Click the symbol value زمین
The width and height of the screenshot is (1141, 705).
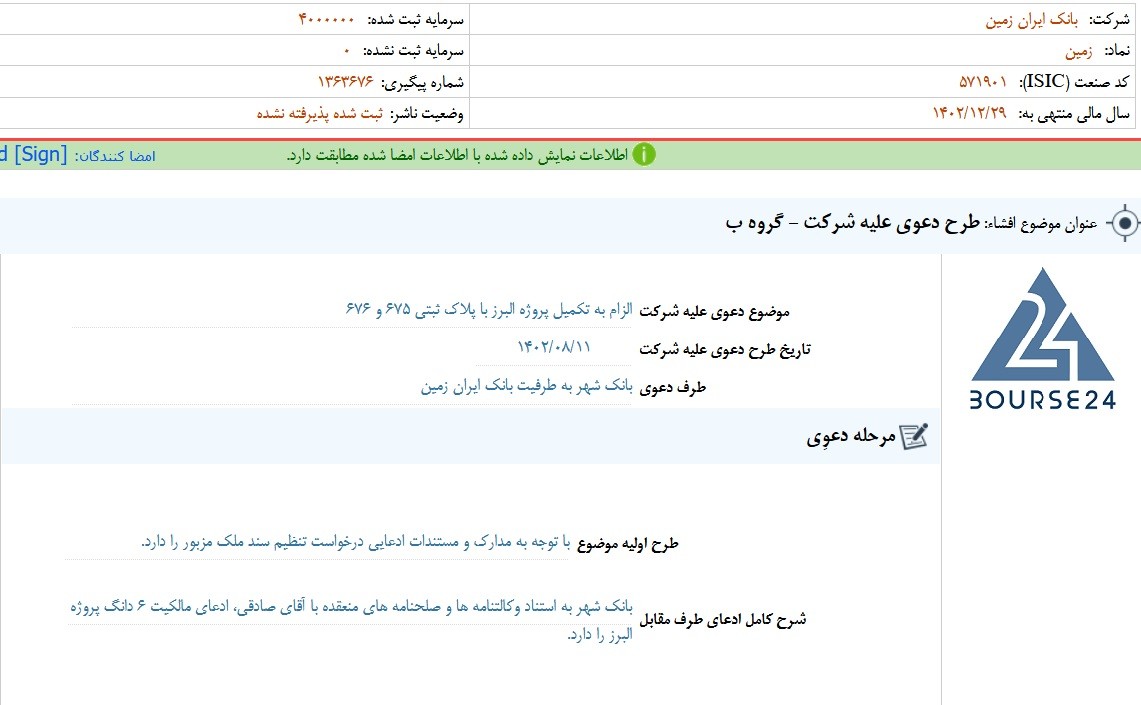coord(1078,51)
